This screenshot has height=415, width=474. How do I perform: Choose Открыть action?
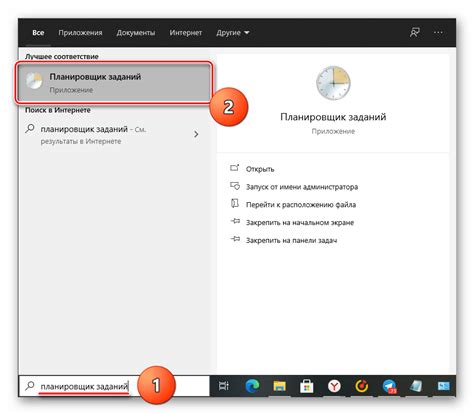tap(260, 169)
